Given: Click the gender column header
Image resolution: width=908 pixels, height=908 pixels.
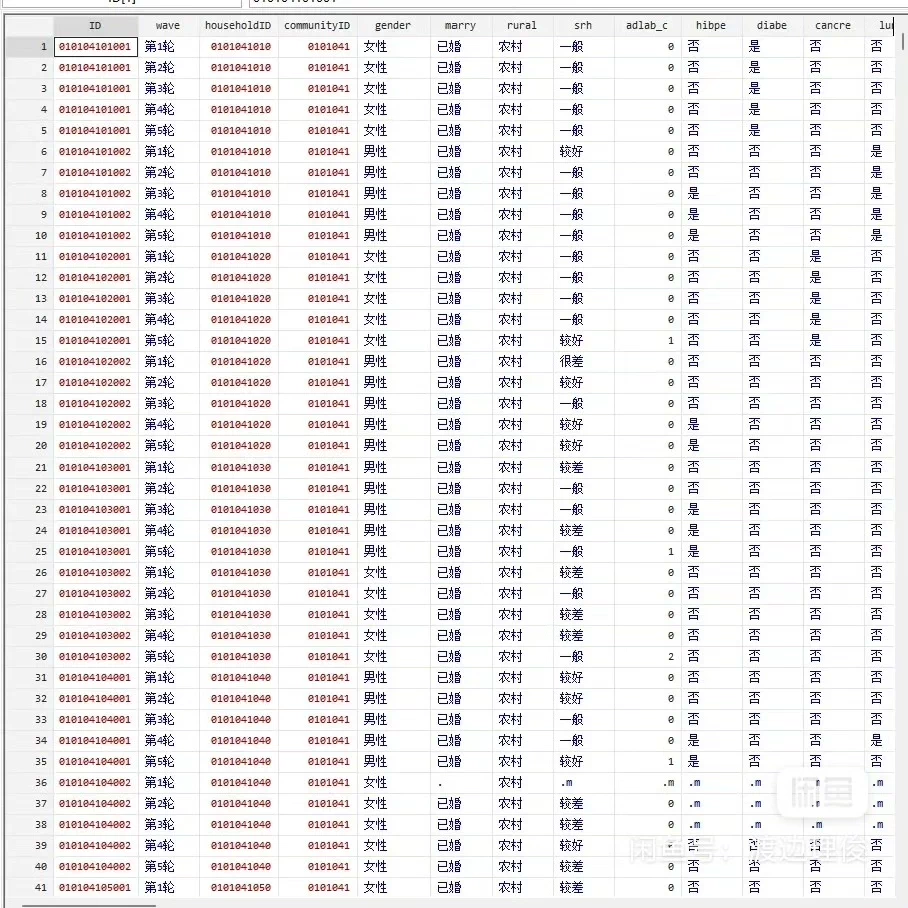Looking at the screenshot, I should click(x=393, y=25).
